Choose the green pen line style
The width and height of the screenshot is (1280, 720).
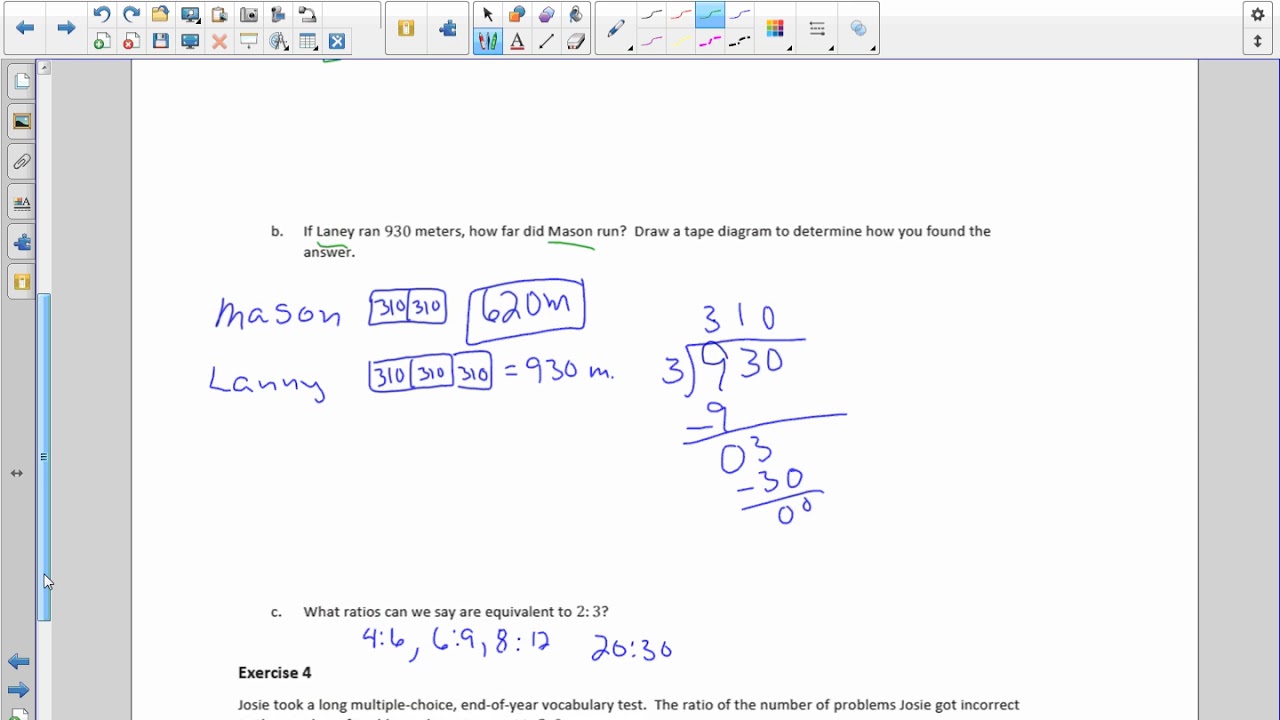[710, 14]
